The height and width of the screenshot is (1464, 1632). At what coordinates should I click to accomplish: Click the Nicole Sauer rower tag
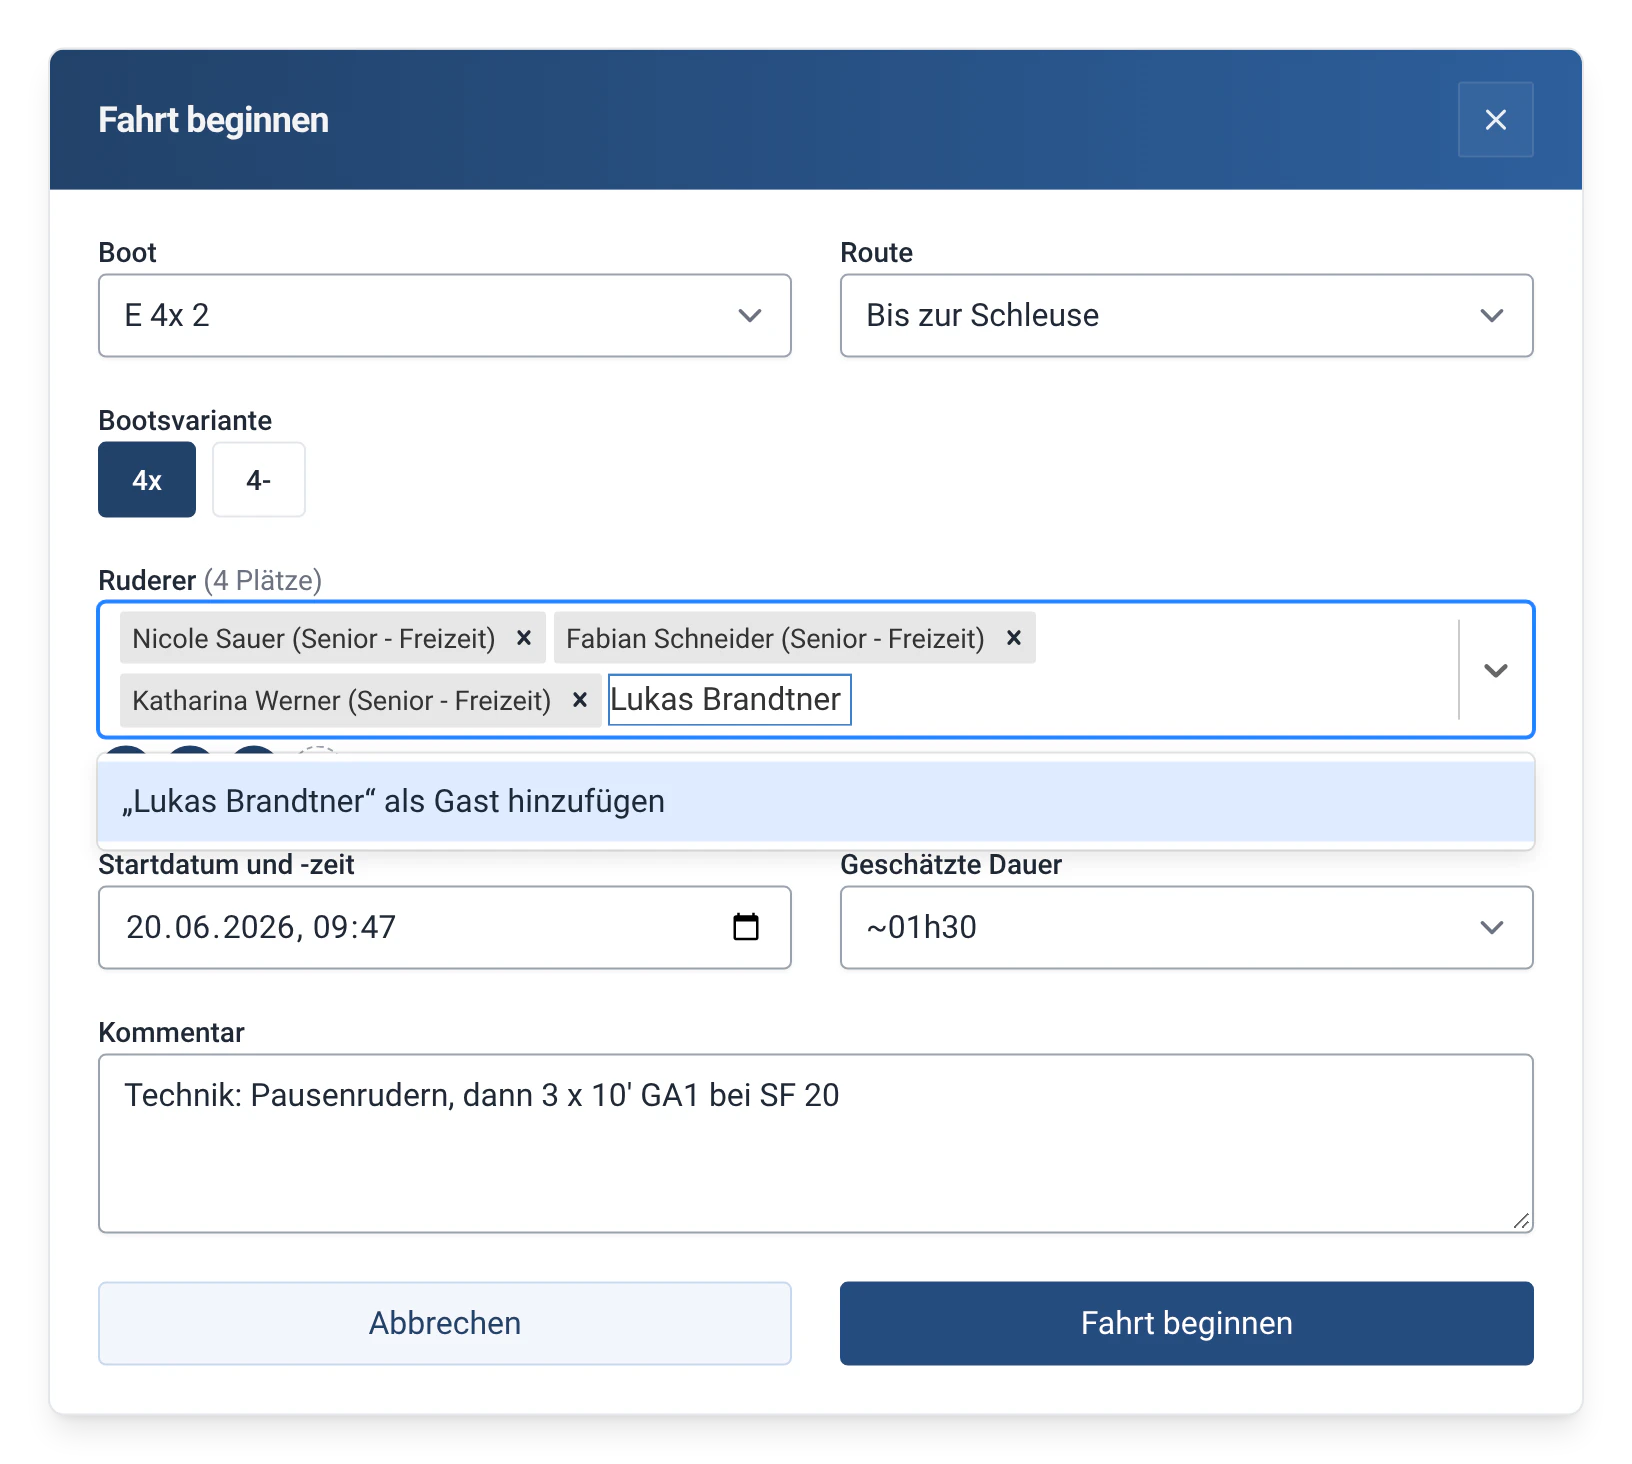pos(314,638)
